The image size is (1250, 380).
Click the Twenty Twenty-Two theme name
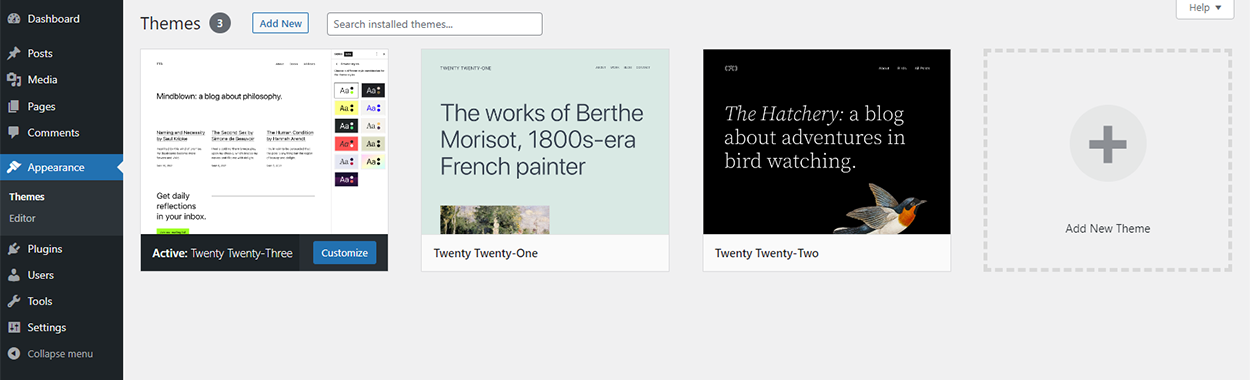767,253
